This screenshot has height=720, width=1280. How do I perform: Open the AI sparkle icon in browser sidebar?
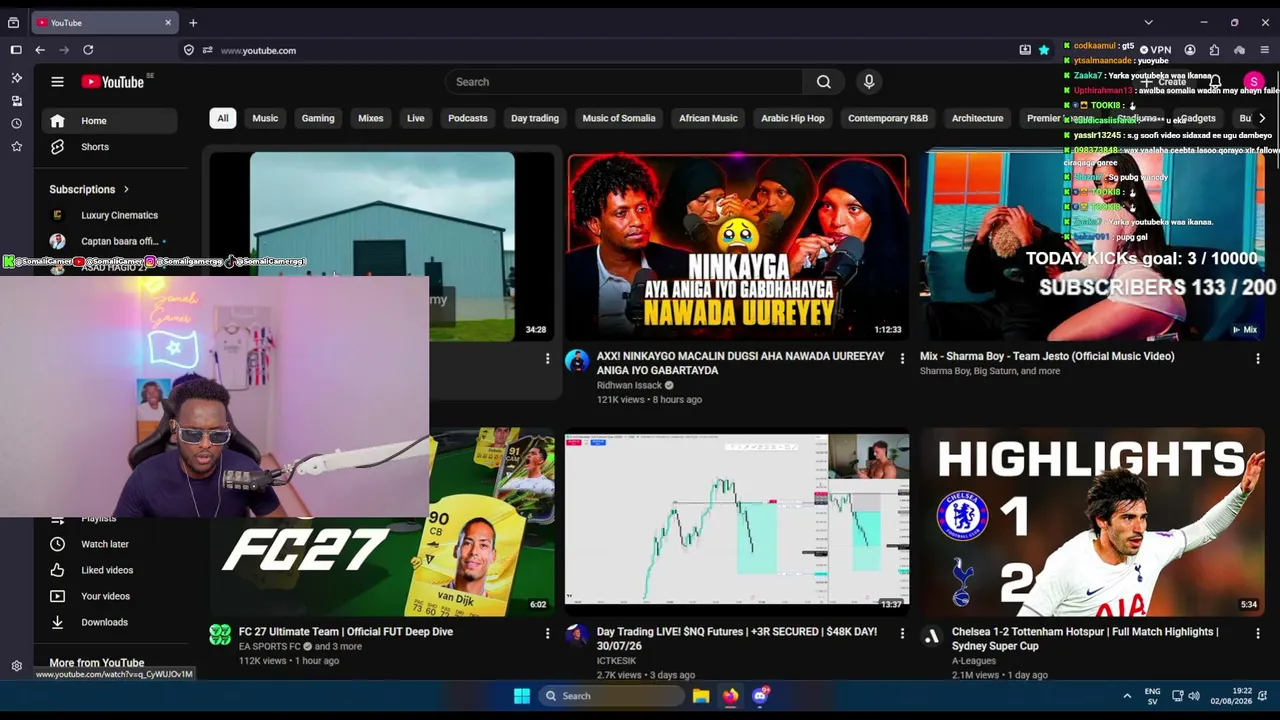[x=16, y=78]
